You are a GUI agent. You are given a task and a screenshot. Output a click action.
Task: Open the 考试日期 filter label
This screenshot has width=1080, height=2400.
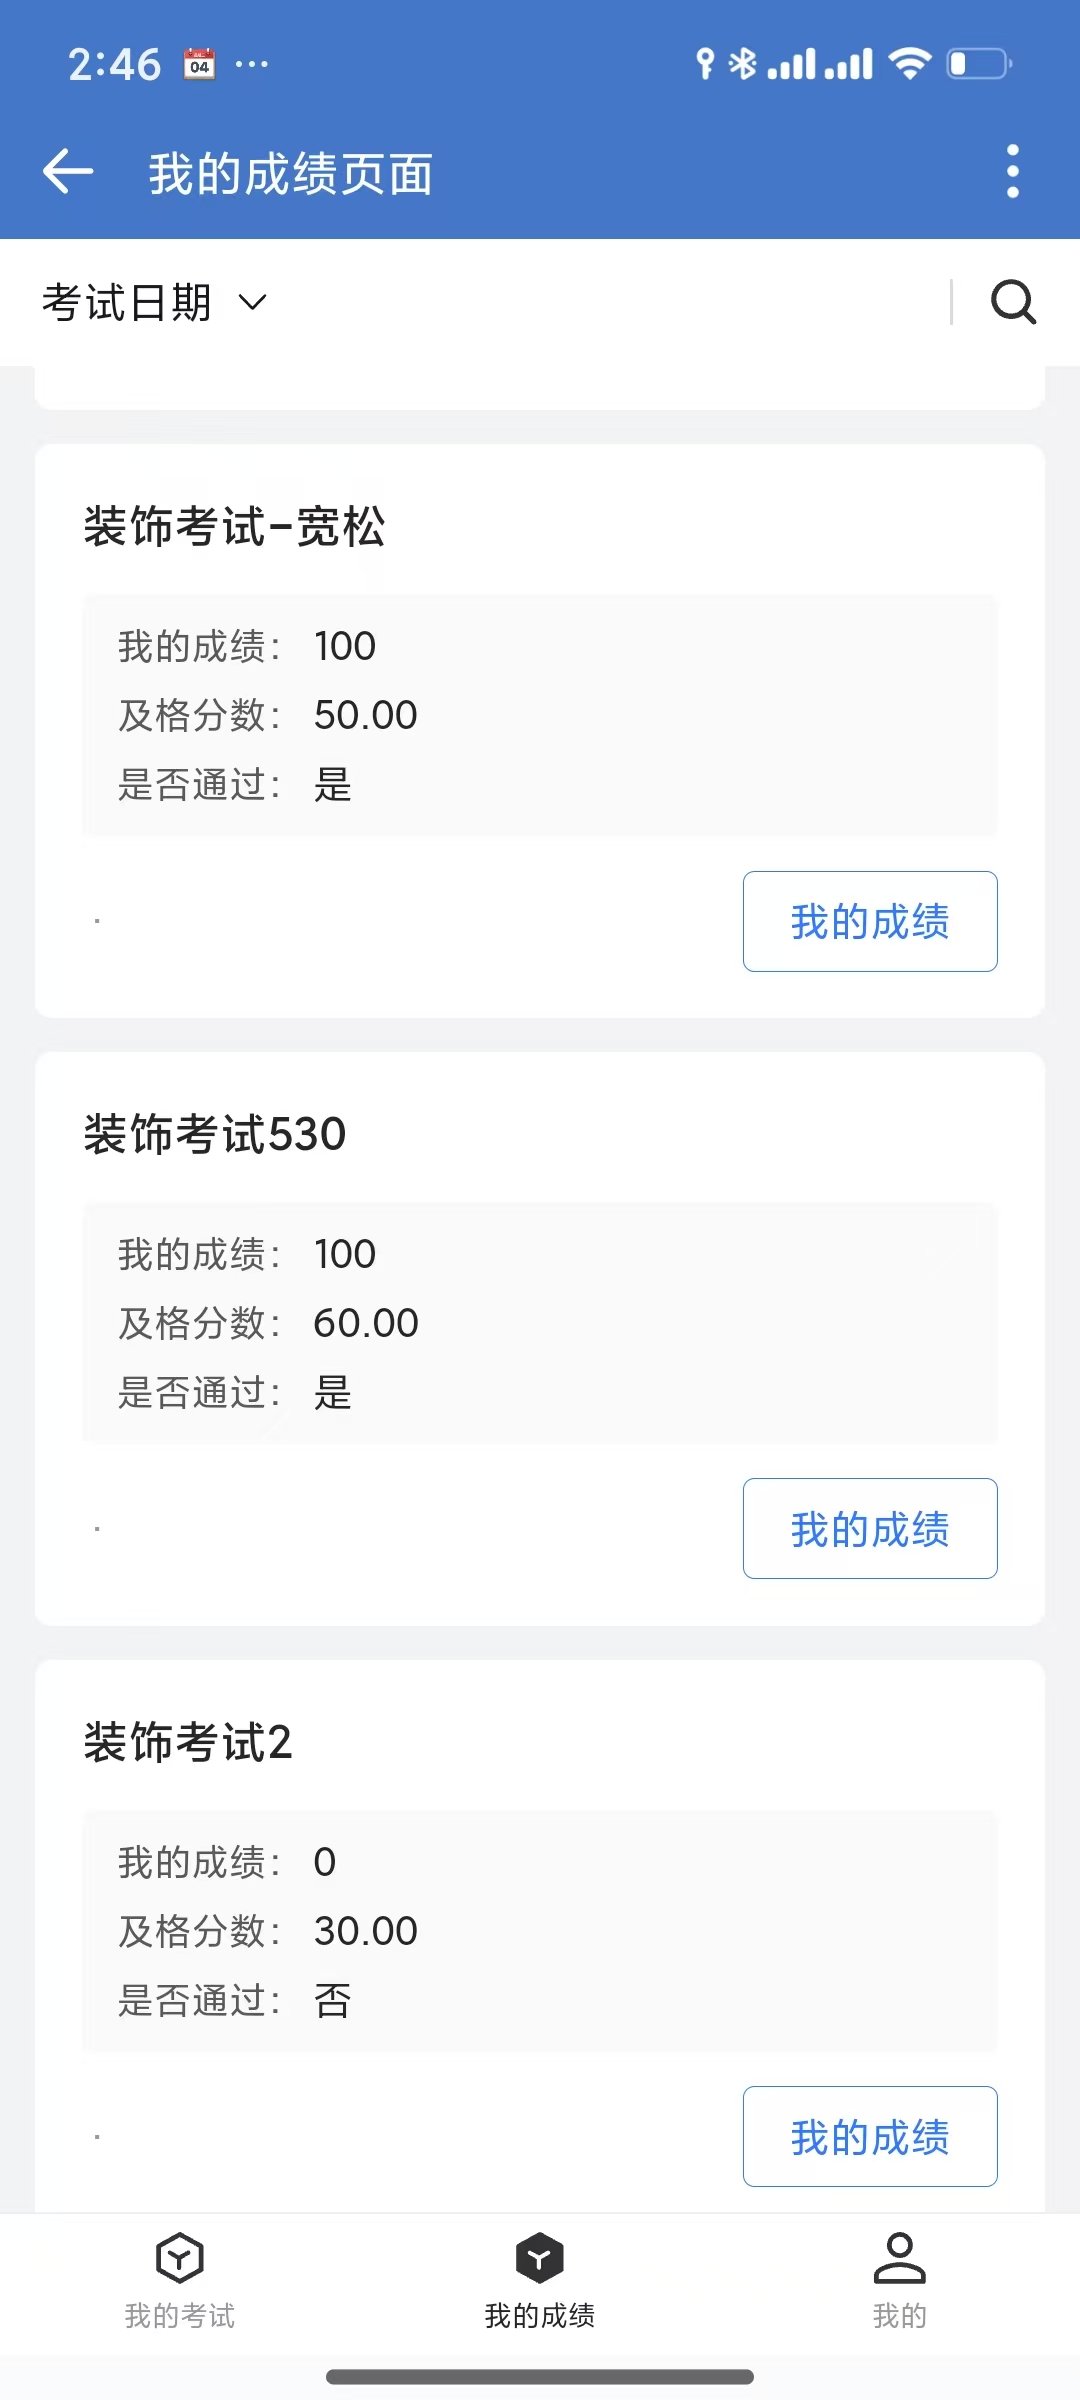tap(127, 302)
